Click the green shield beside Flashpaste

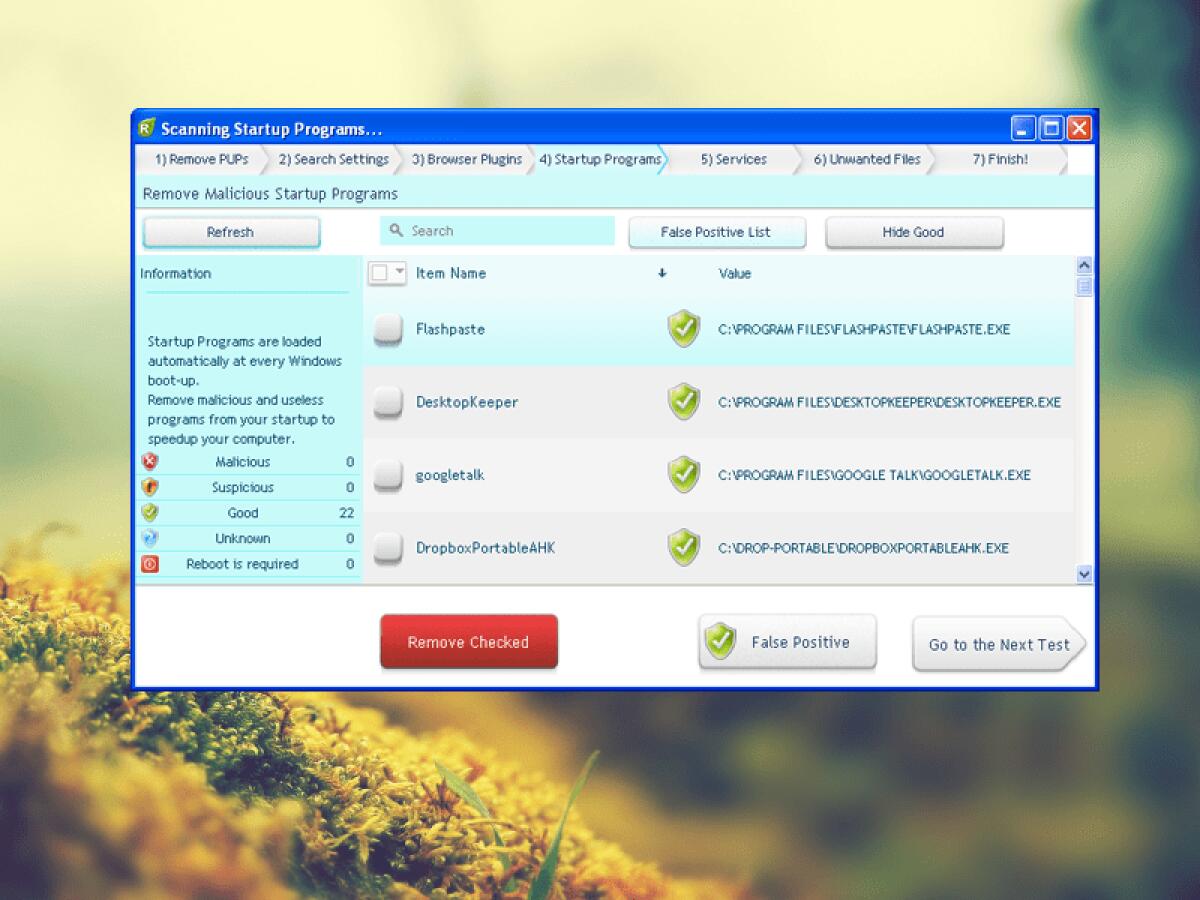(683, 329)
